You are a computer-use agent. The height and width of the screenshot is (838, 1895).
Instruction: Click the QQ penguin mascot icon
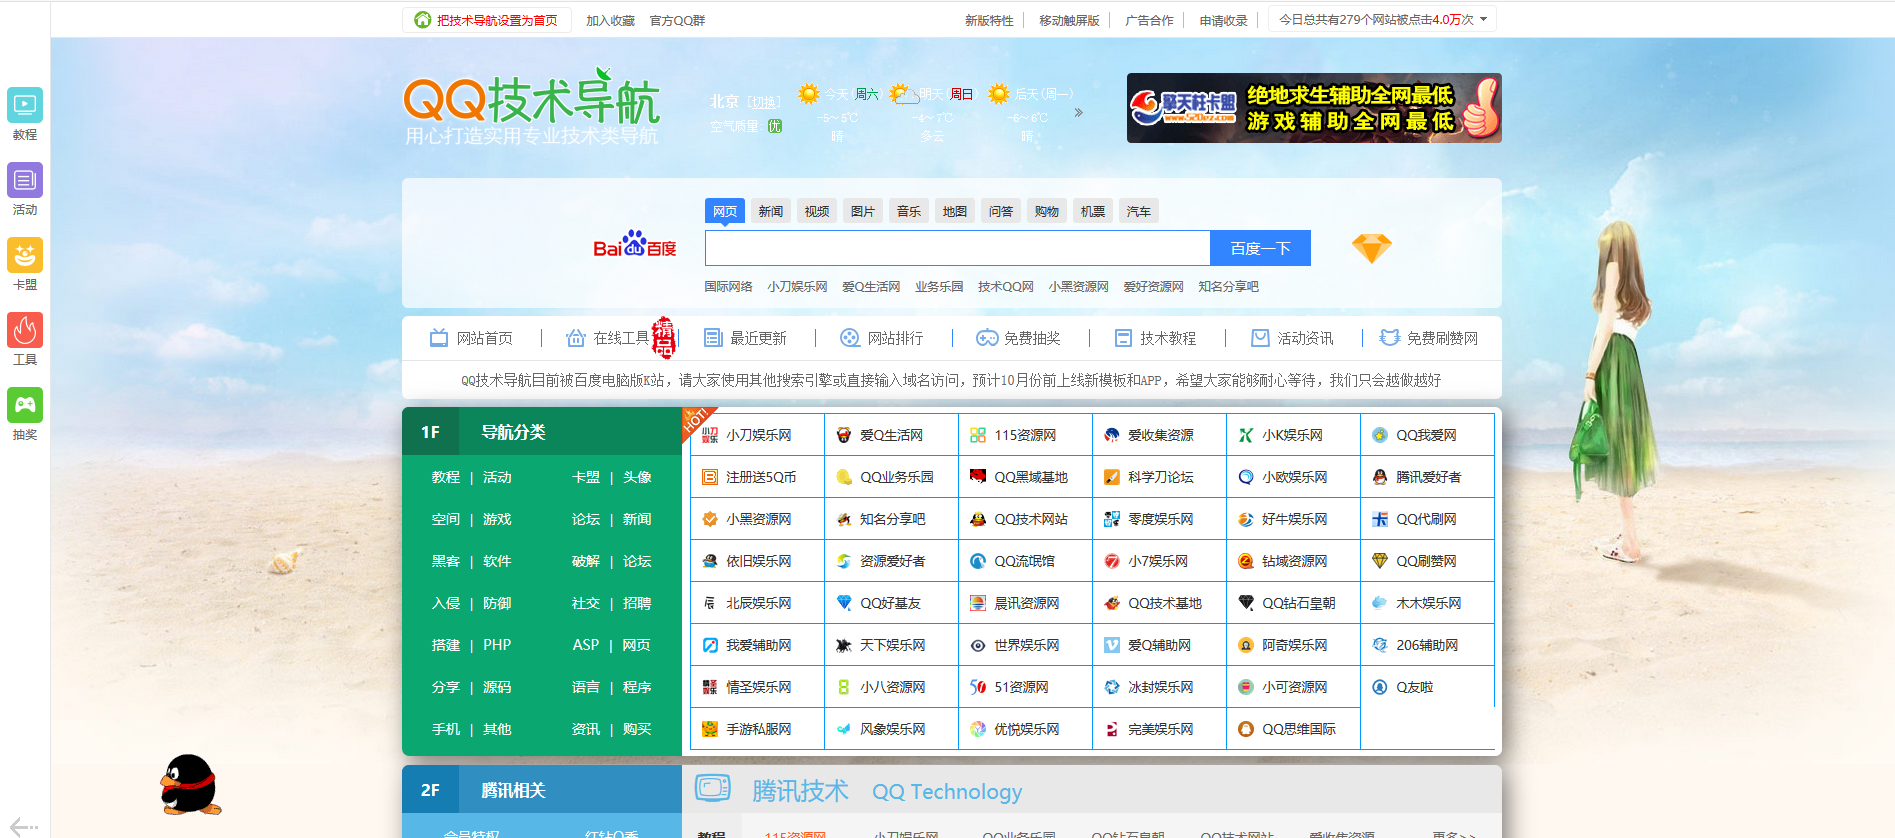190,784
